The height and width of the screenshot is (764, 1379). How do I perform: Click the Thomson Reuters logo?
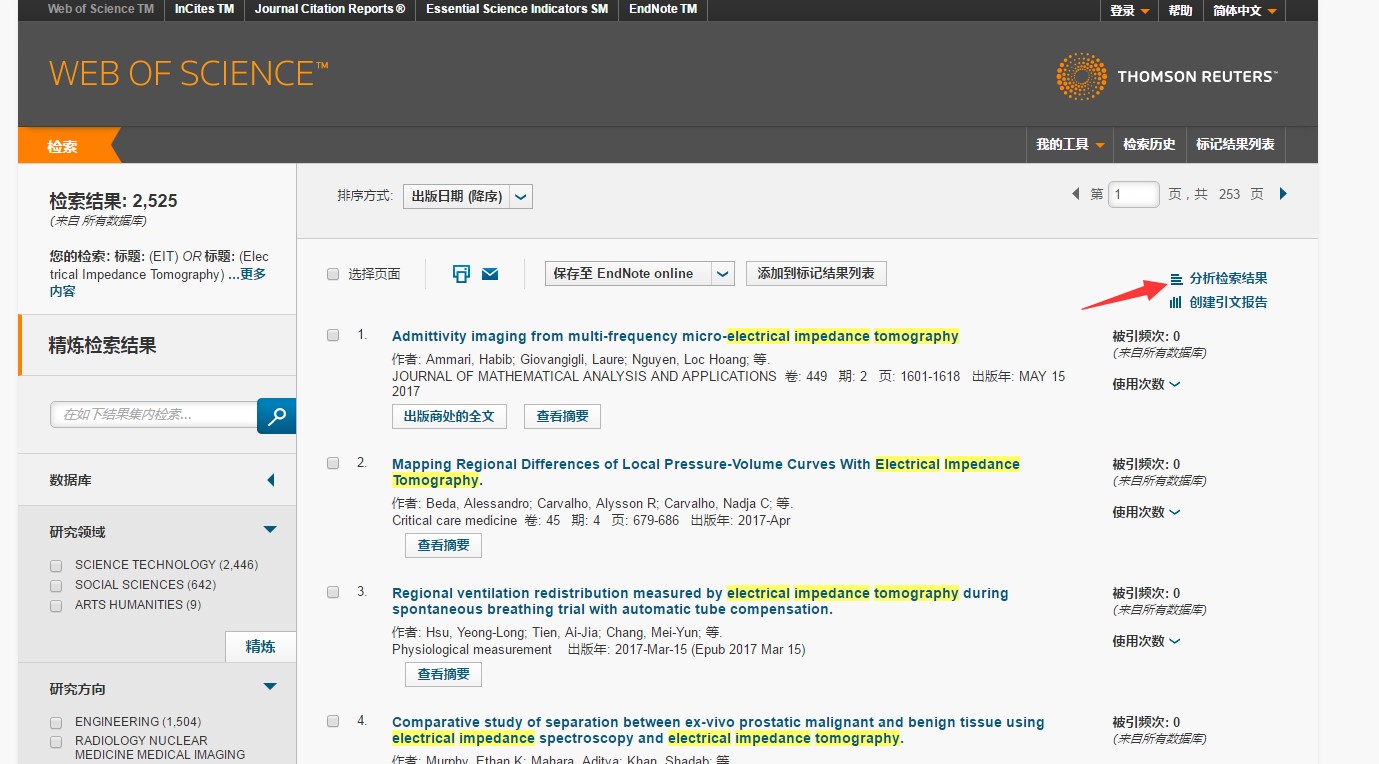[x=1166, y=76]
